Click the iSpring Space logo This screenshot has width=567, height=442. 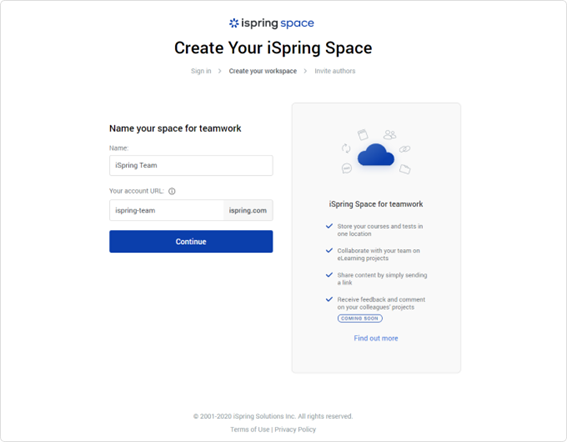pyautogui.click(x=272, y=23)
